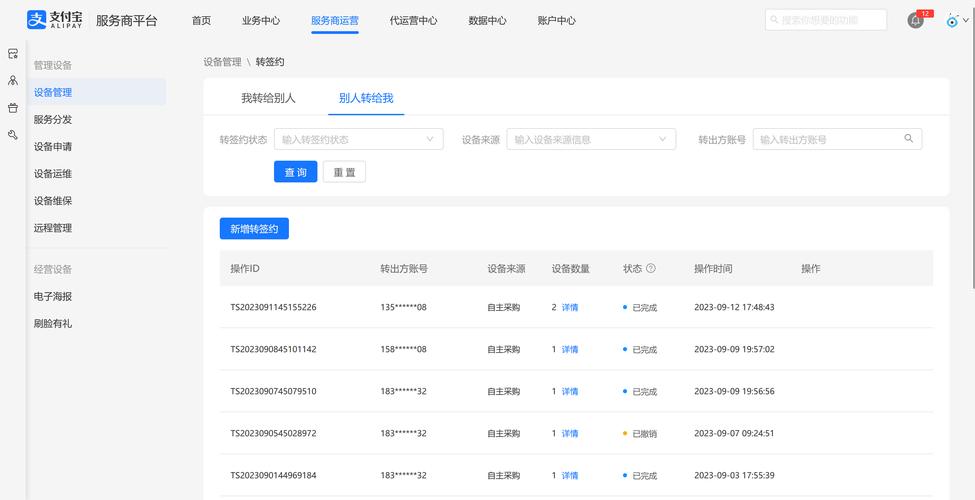This screenshot has height=500, width=975.
Task: Click timestamp 2023-09-12 17:48:43
Action: (x=734, y=307)
